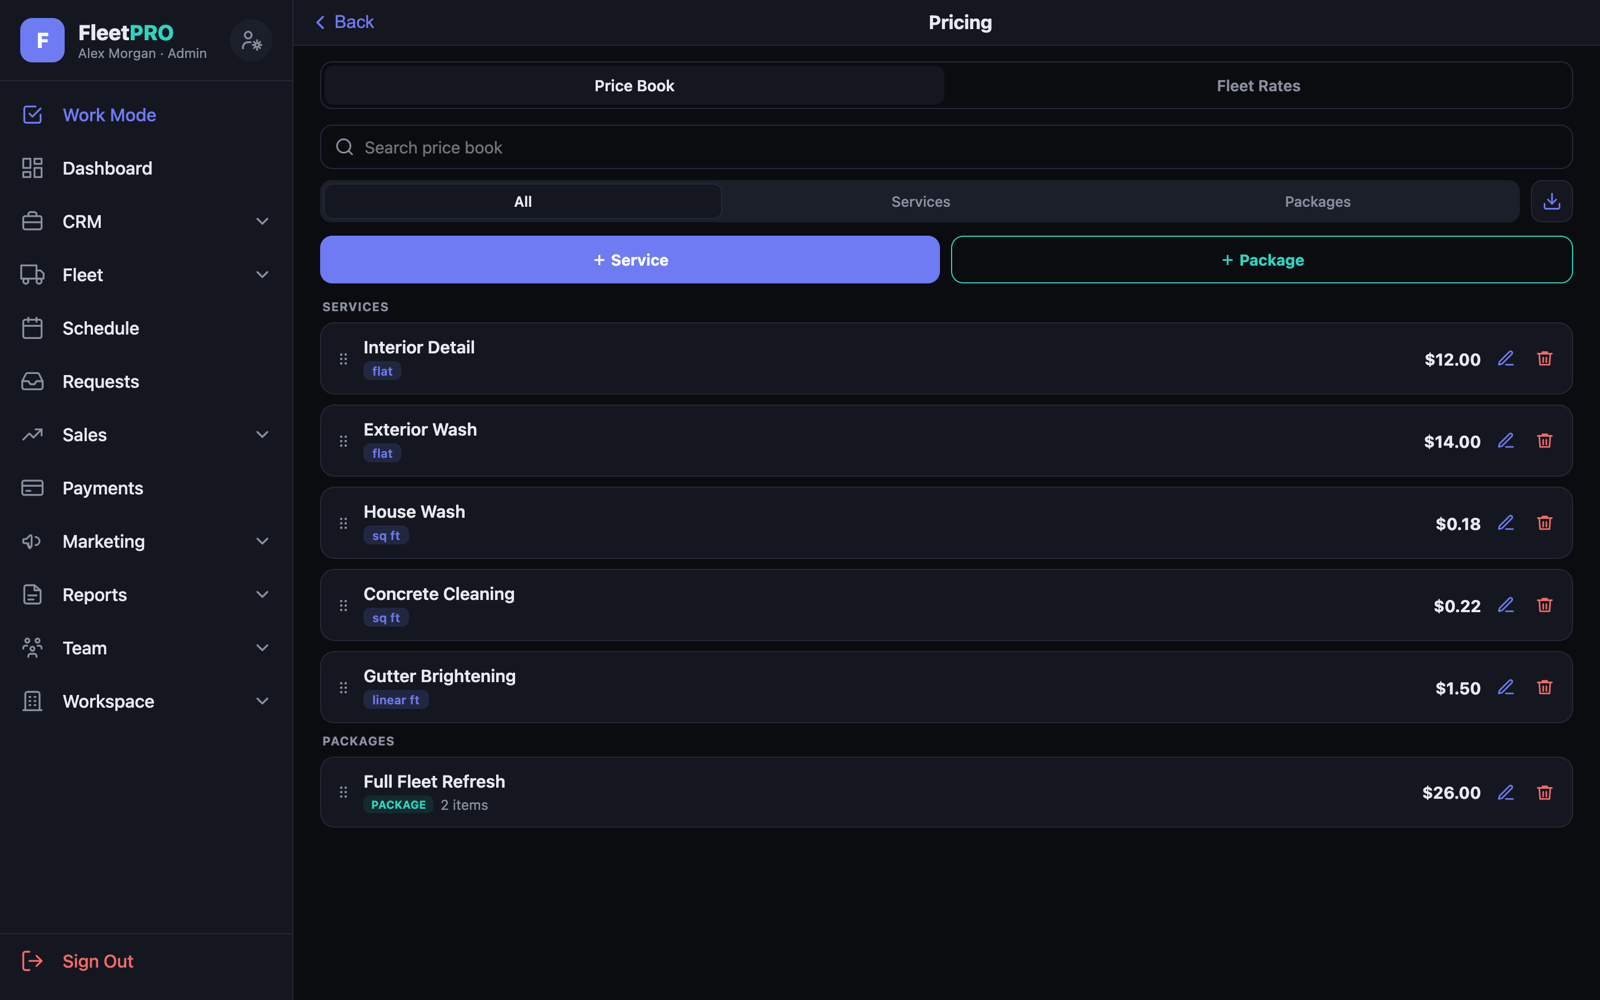Click the $0.22 Concrete Cleaning price
The height and width of the screenshot is (1000, 1600).
pyautogui.click(x=1457, y=606)
